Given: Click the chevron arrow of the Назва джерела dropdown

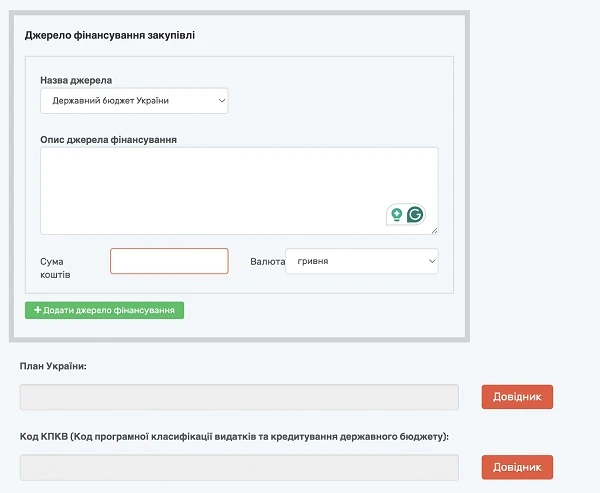Looking at the screenshot, I should point(220,101).
